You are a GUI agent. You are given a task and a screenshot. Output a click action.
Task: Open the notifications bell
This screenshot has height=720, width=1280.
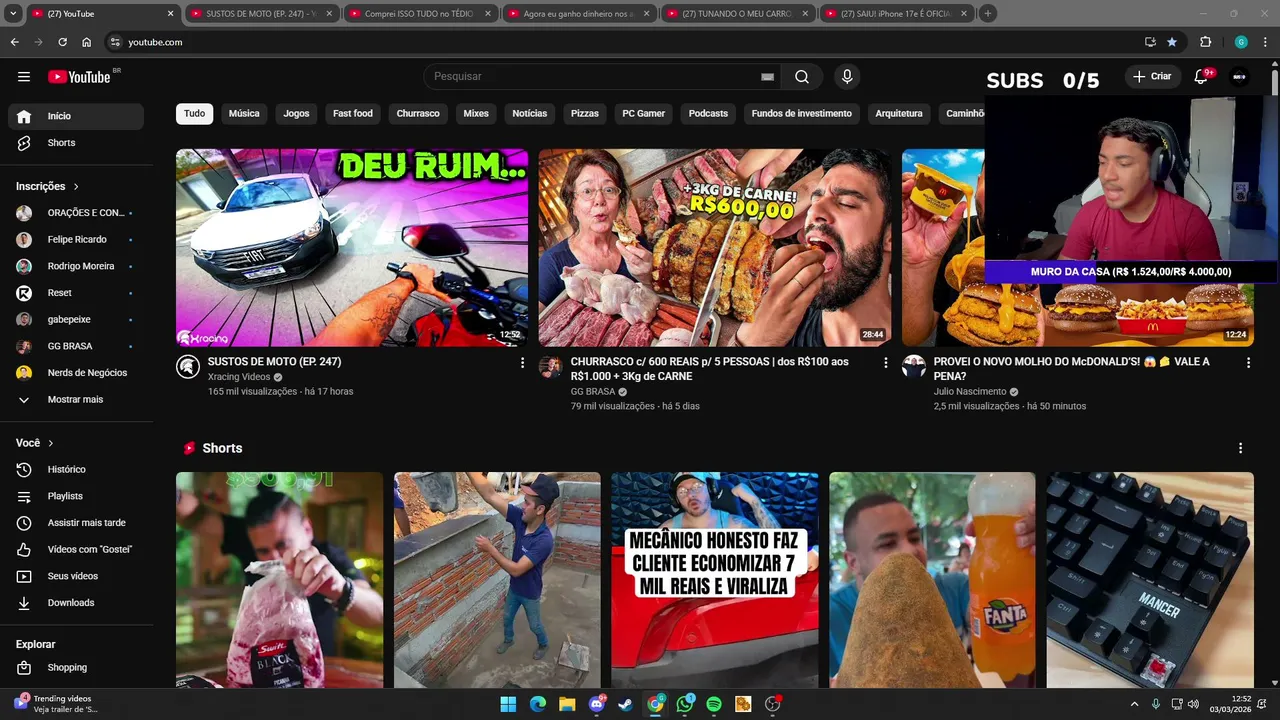1201,77
